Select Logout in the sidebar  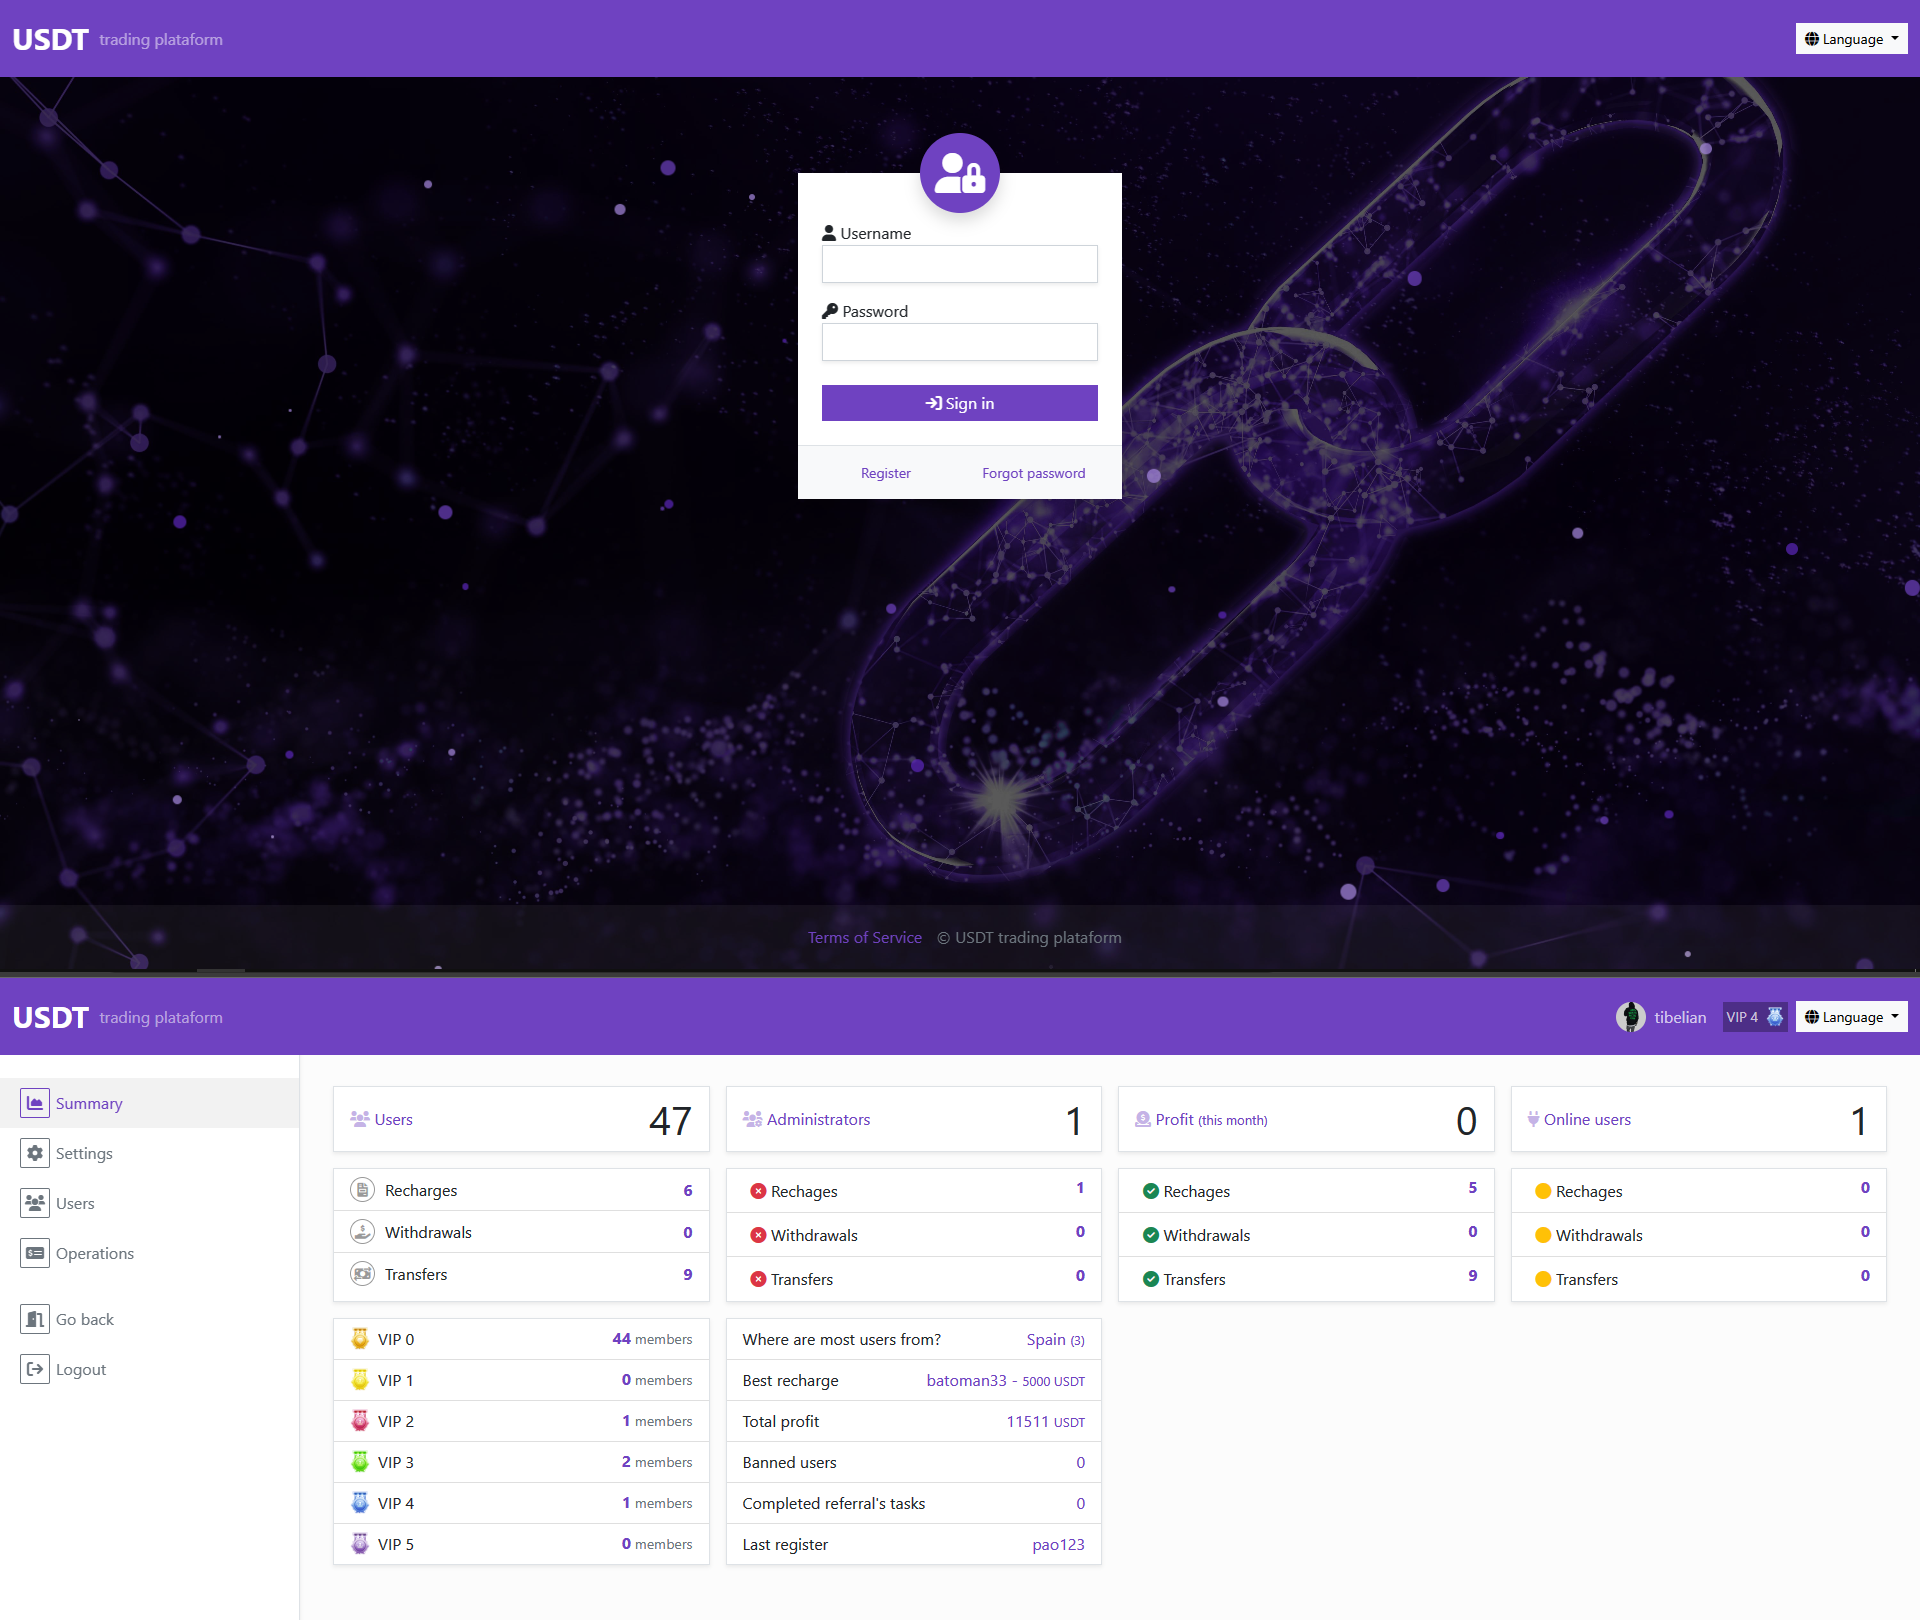(x=149, y=1369)
